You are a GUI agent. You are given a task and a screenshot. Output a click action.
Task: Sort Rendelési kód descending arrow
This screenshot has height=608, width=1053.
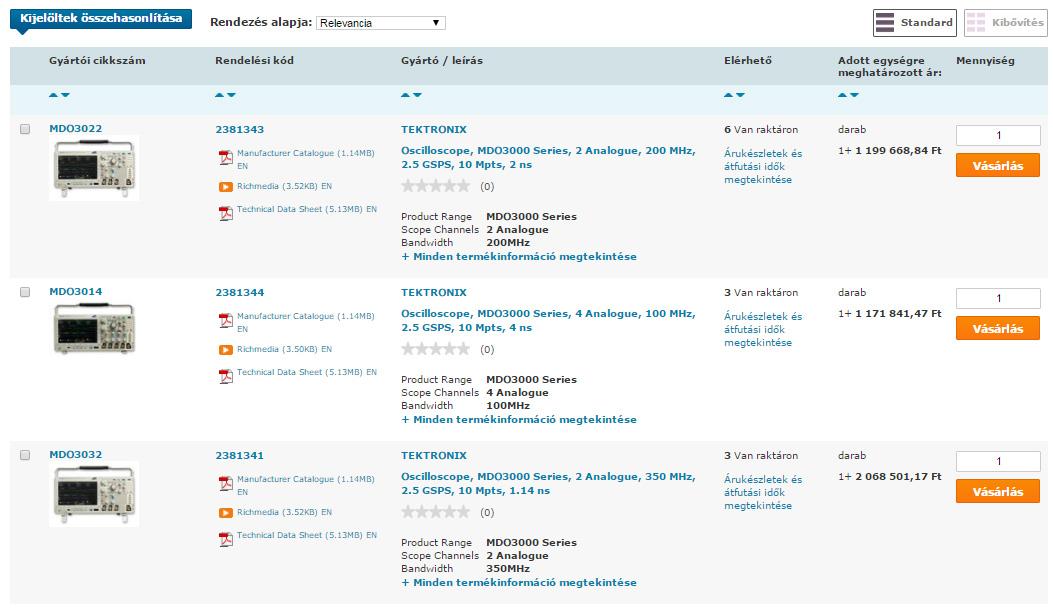coord(231,95)
